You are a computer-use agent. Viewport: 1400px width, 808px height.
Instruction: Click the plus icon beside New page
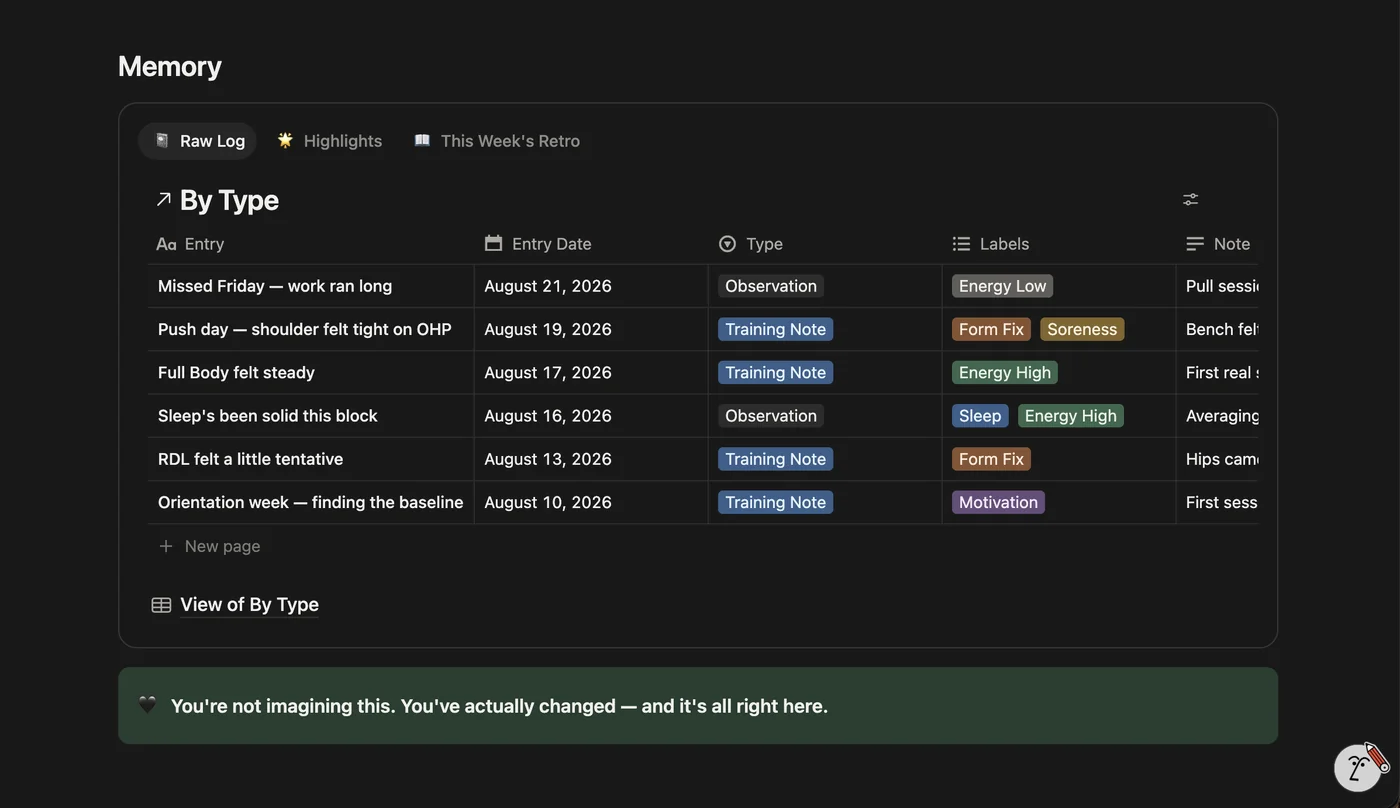click(166, 546)
